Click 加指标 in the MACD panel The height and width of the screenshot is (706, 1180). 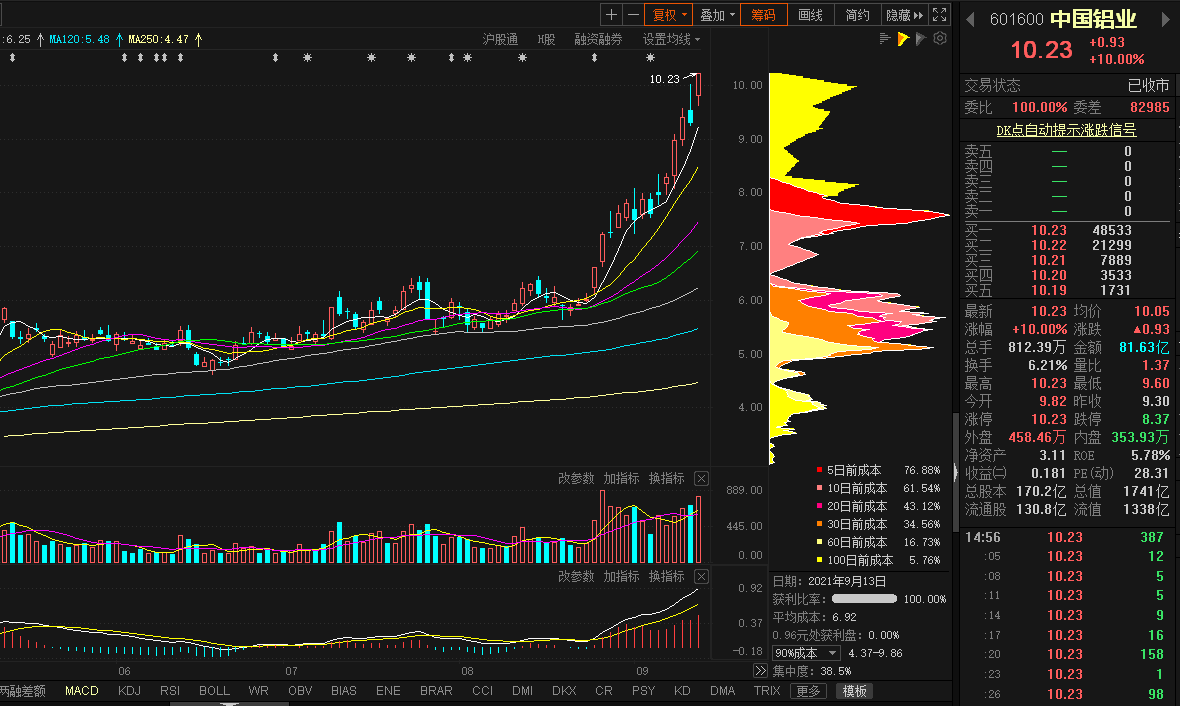click(622, 577)
